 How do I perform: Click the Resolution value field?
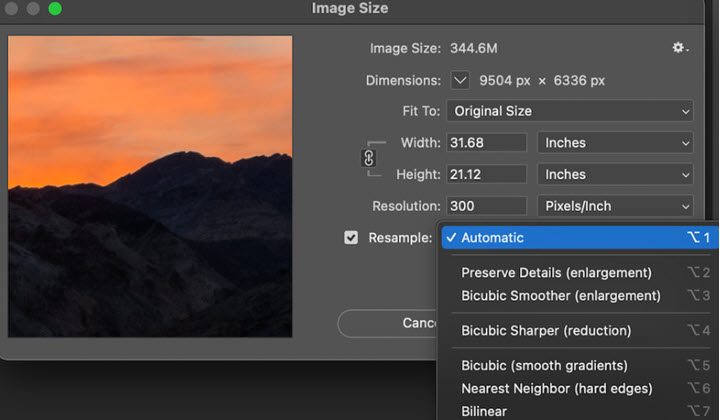485,206
